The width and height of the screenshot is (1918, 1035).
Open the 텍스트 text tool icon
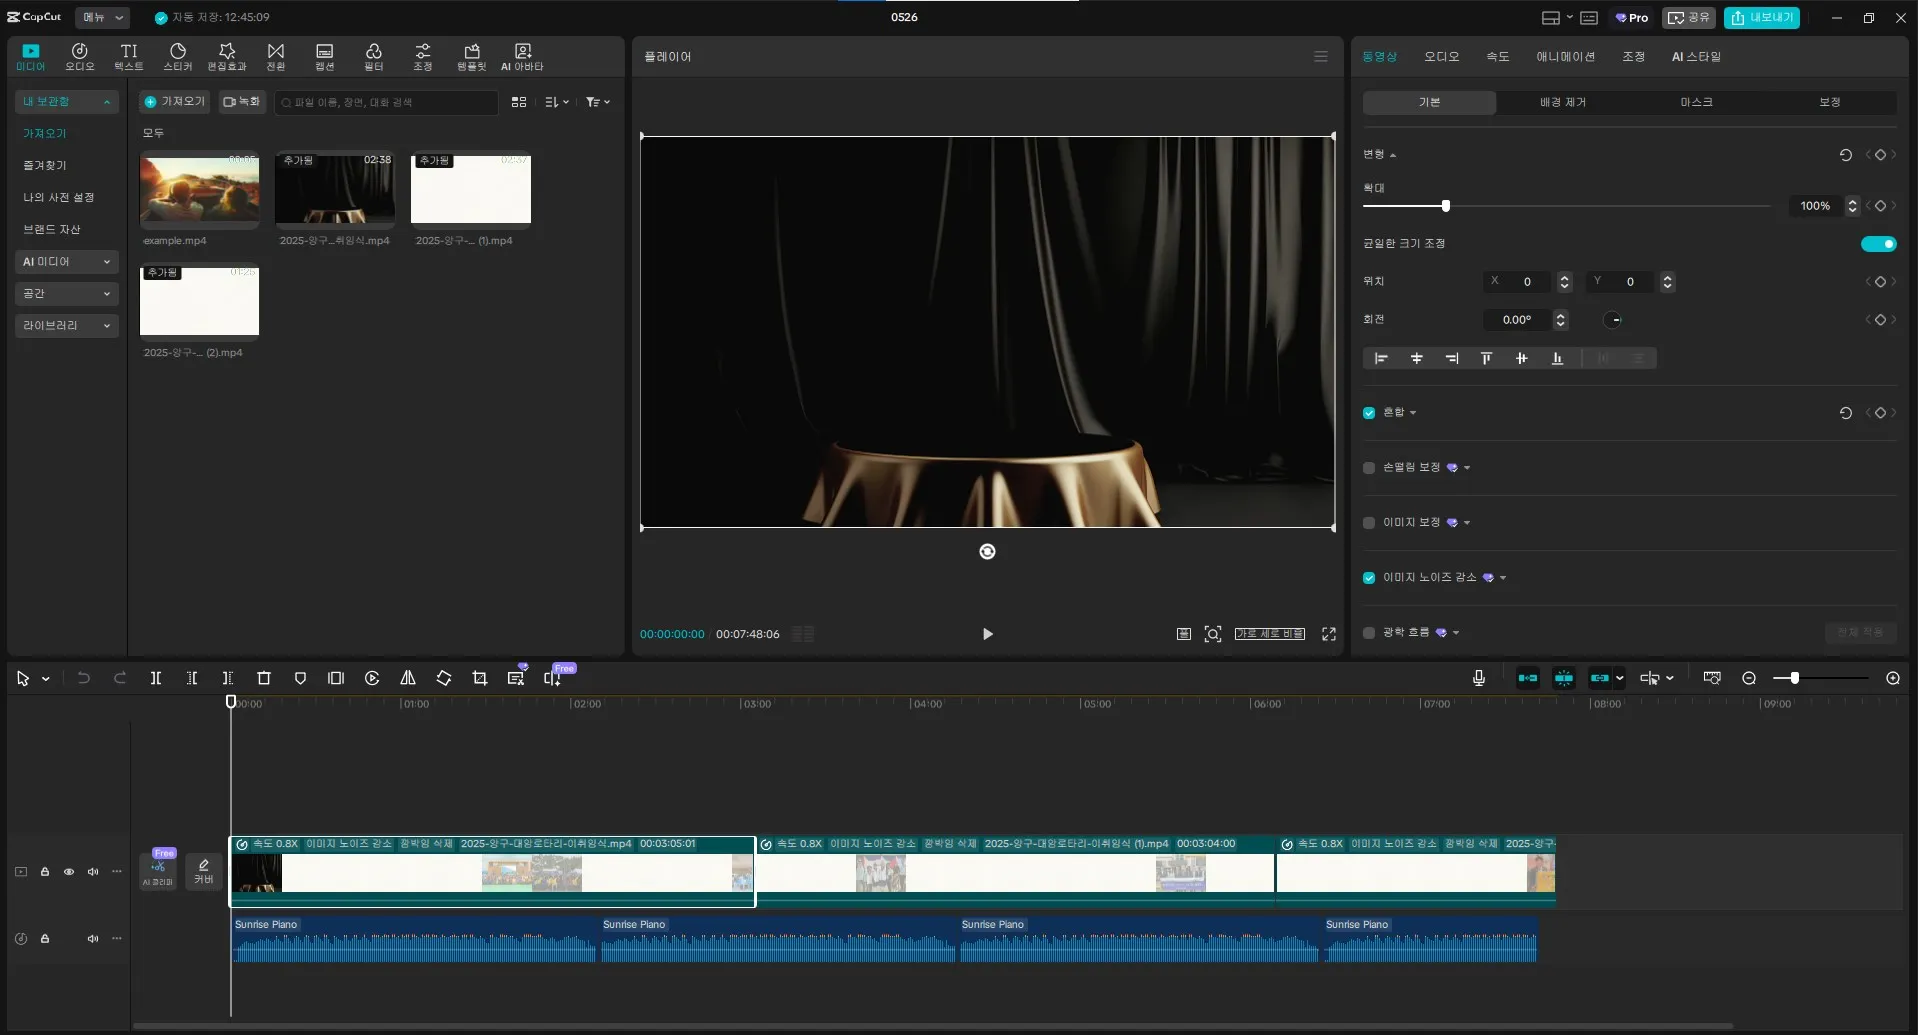128,57
